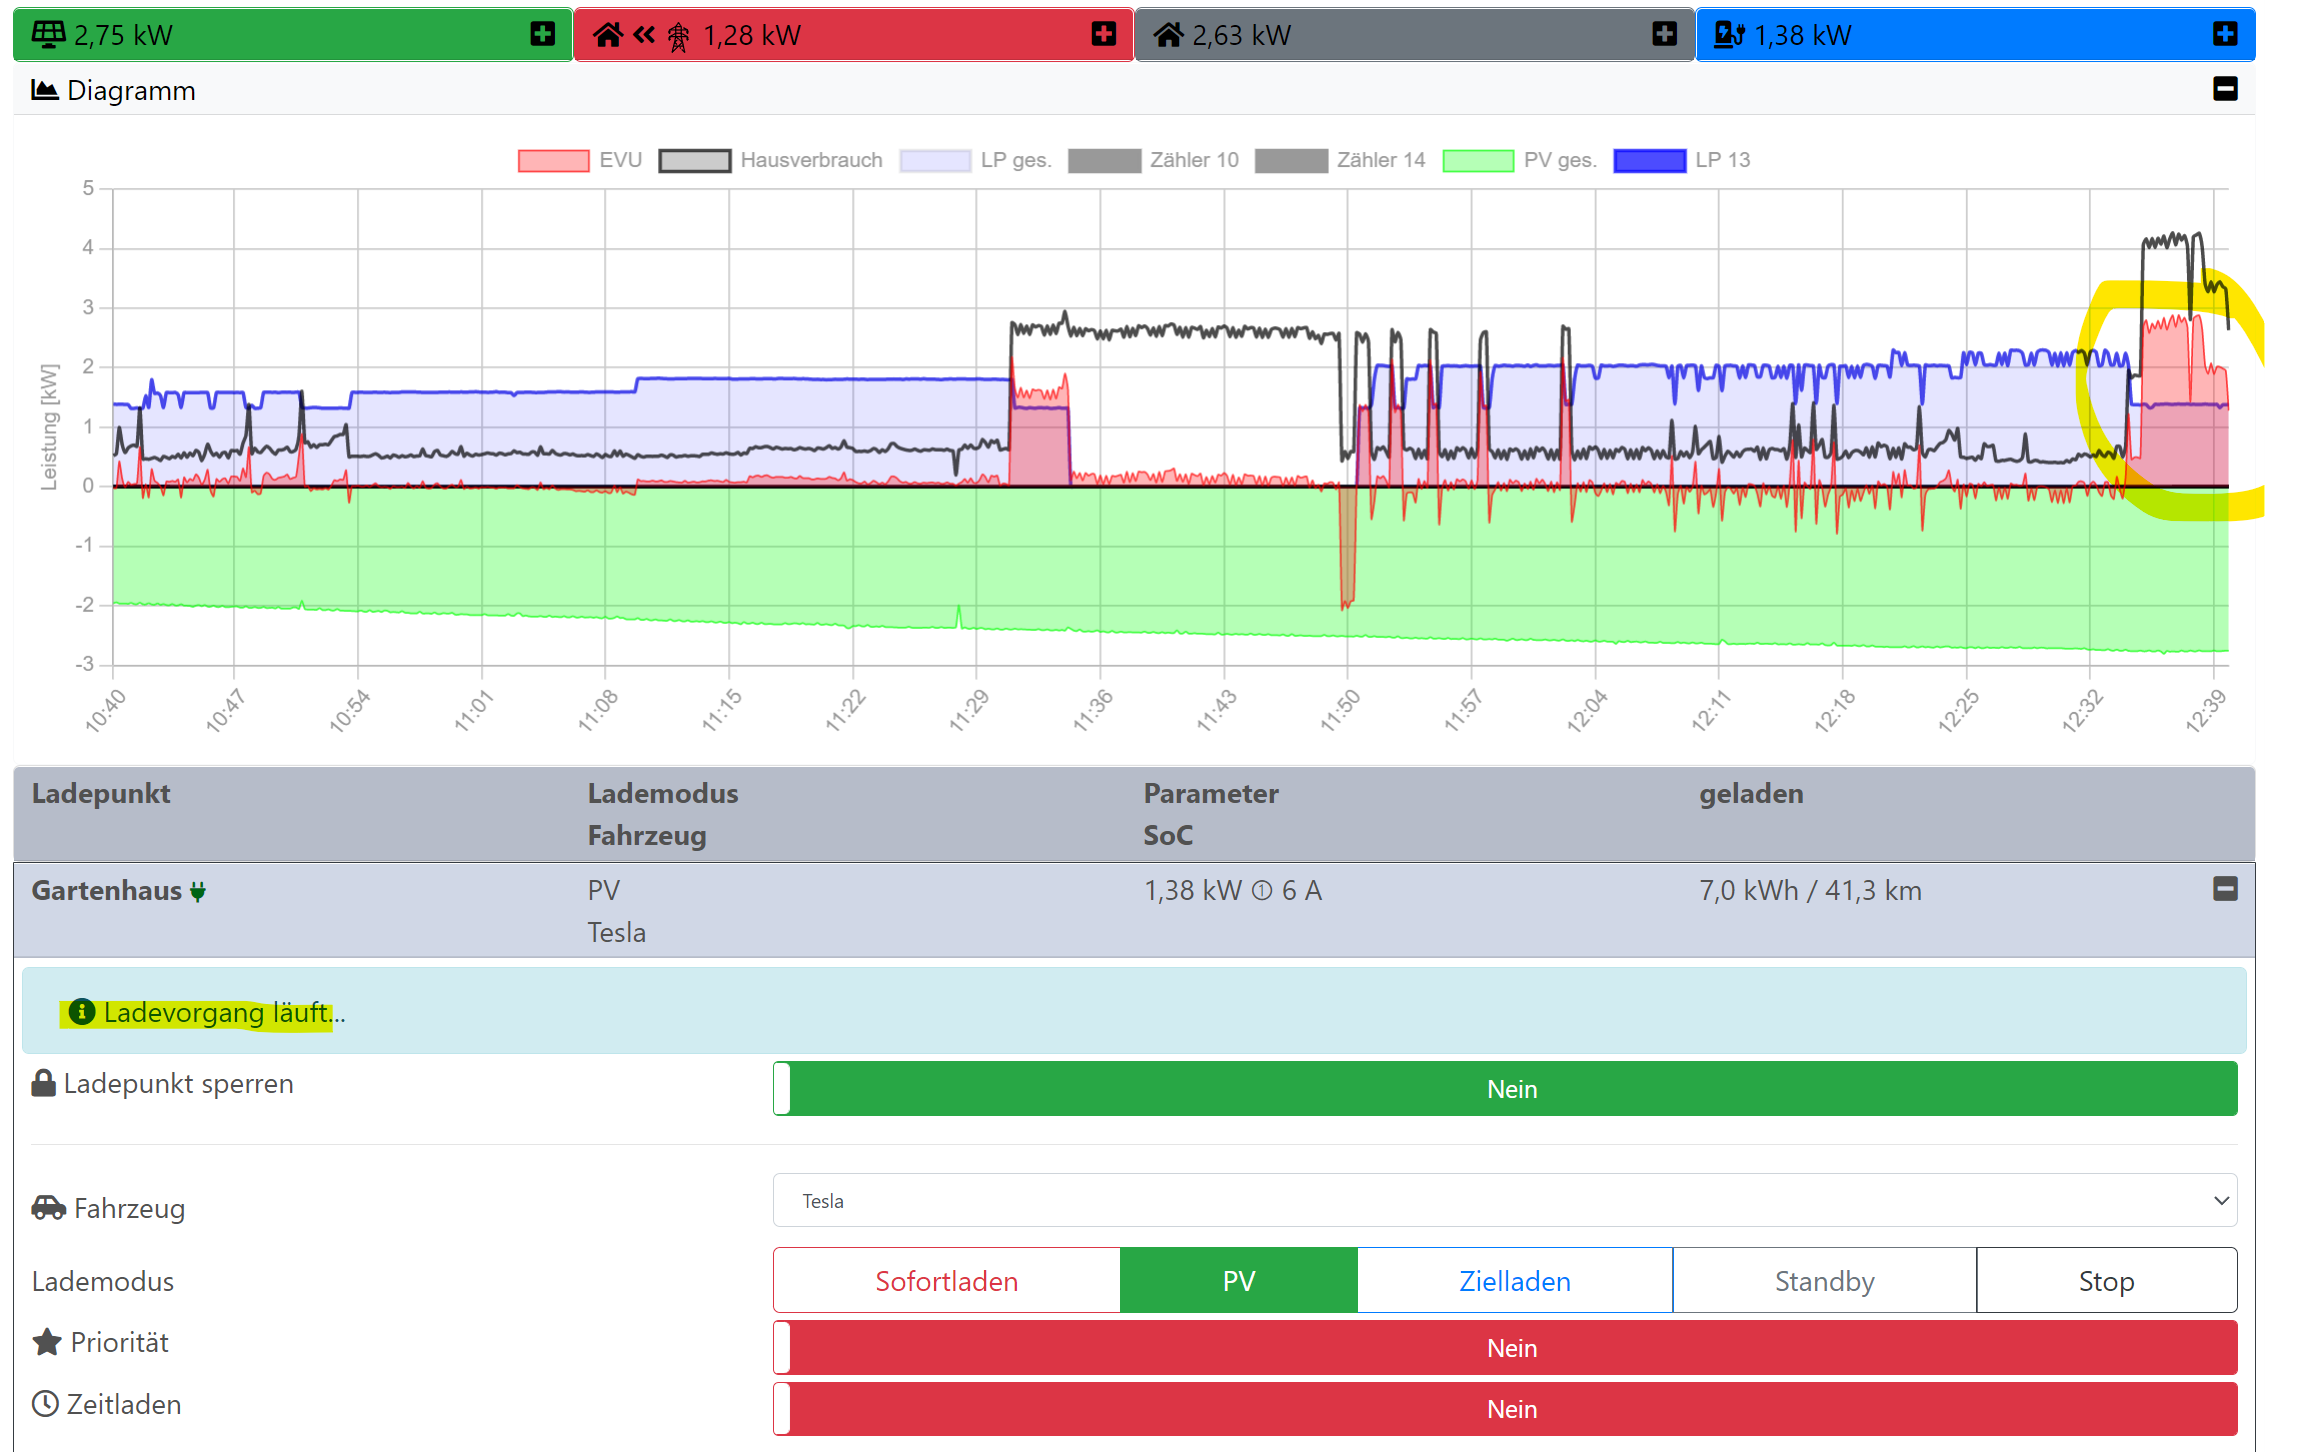The width and height of the screenshot is (2299, 1452).
Task: Collapse the Diagramm section minus icon
Action: click(2225, 89)
